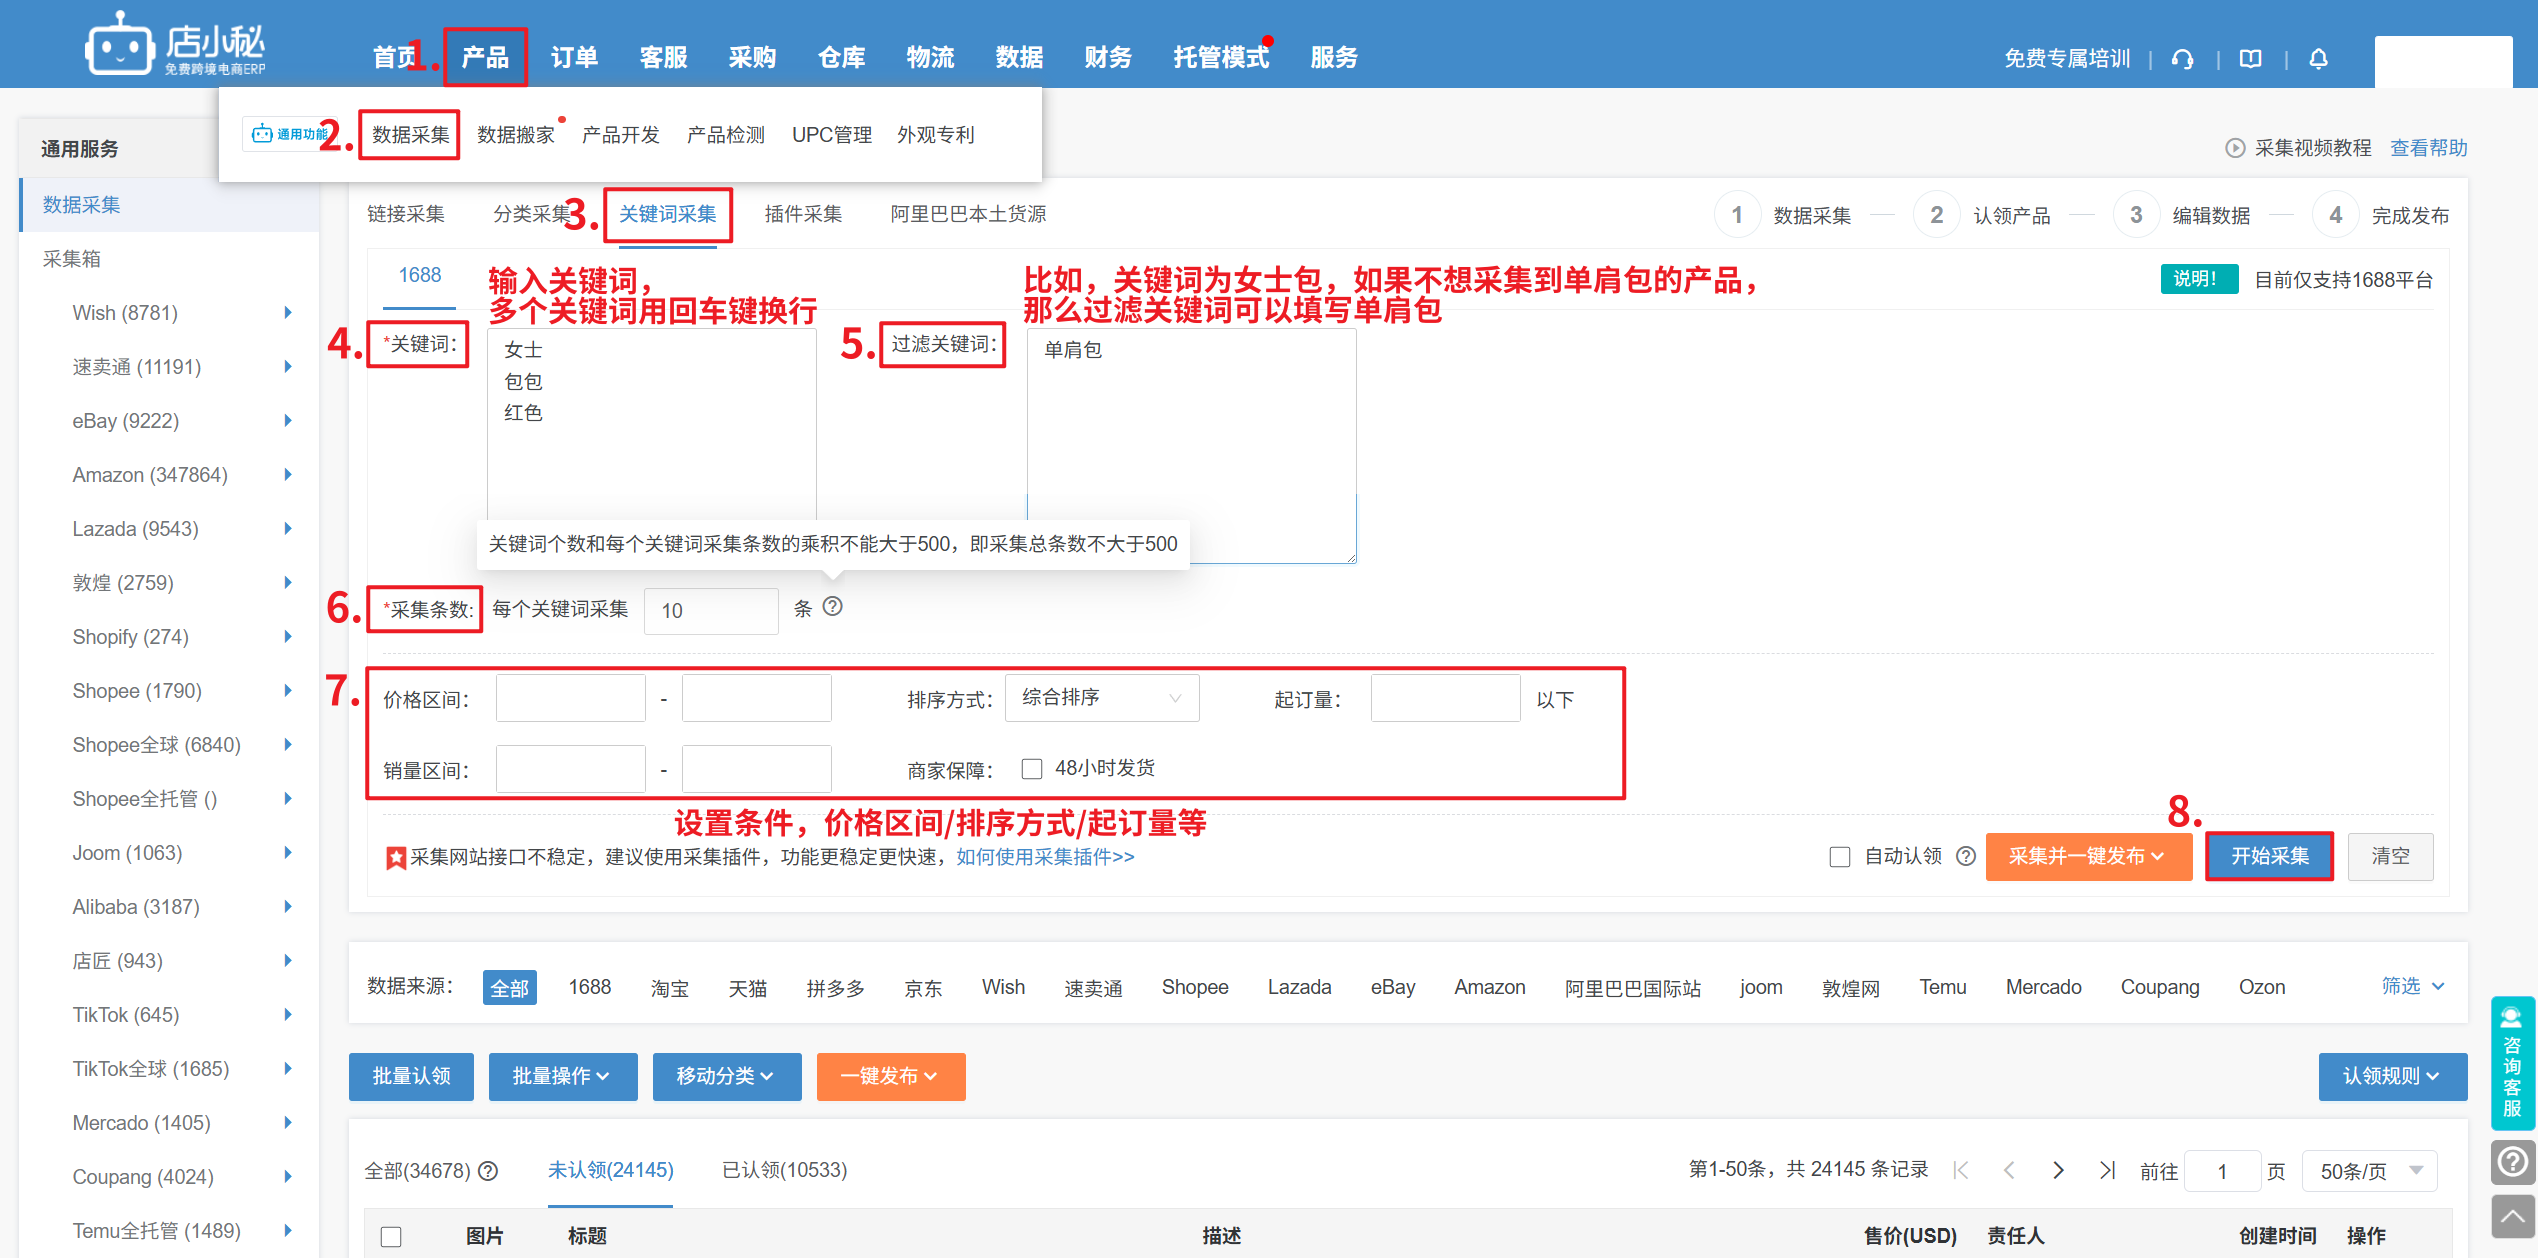Check the select-all checkbox in table header
The width and height of the screenshot is (2538, 1258).
pyautogui.click(x=391, y=1237)
